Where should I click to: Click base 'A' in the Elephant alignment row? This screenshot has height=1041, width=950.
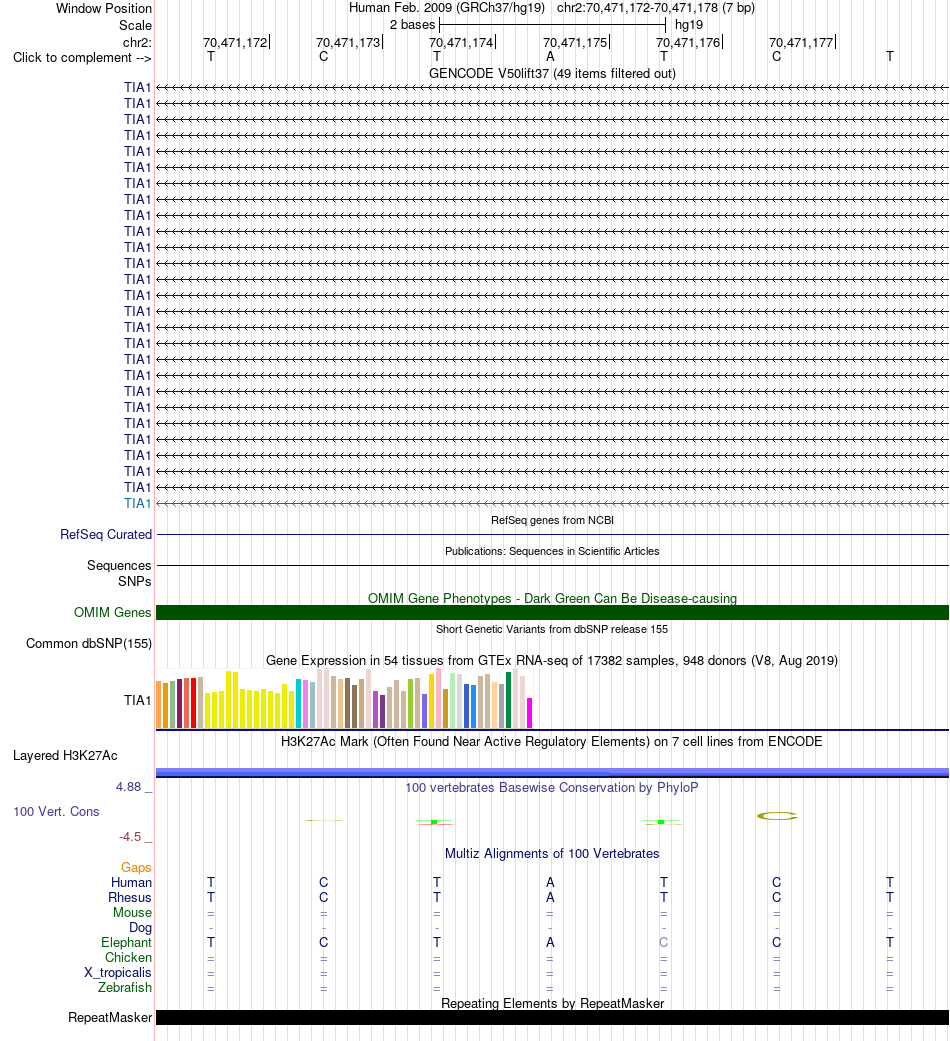550,943
